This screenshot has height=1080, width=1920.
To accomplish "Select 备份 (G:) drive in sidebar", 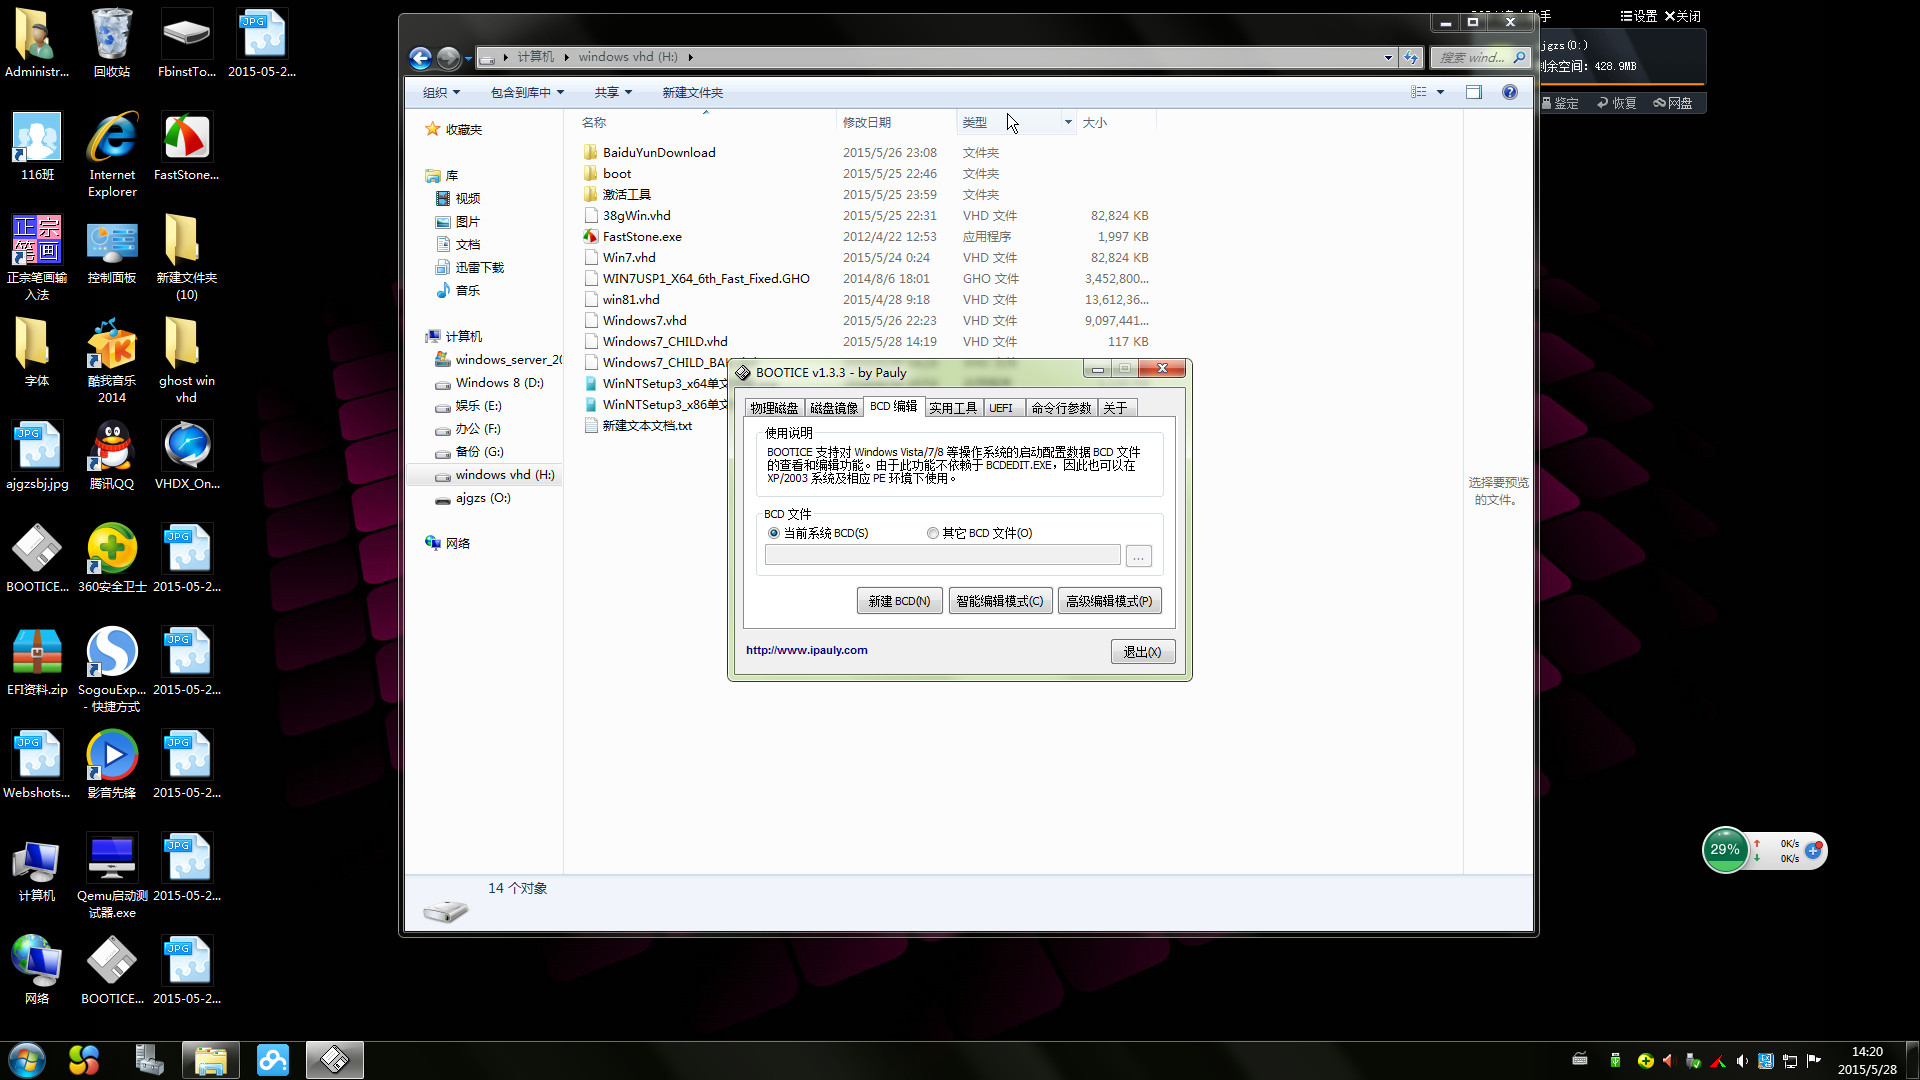I will point(479,452).
